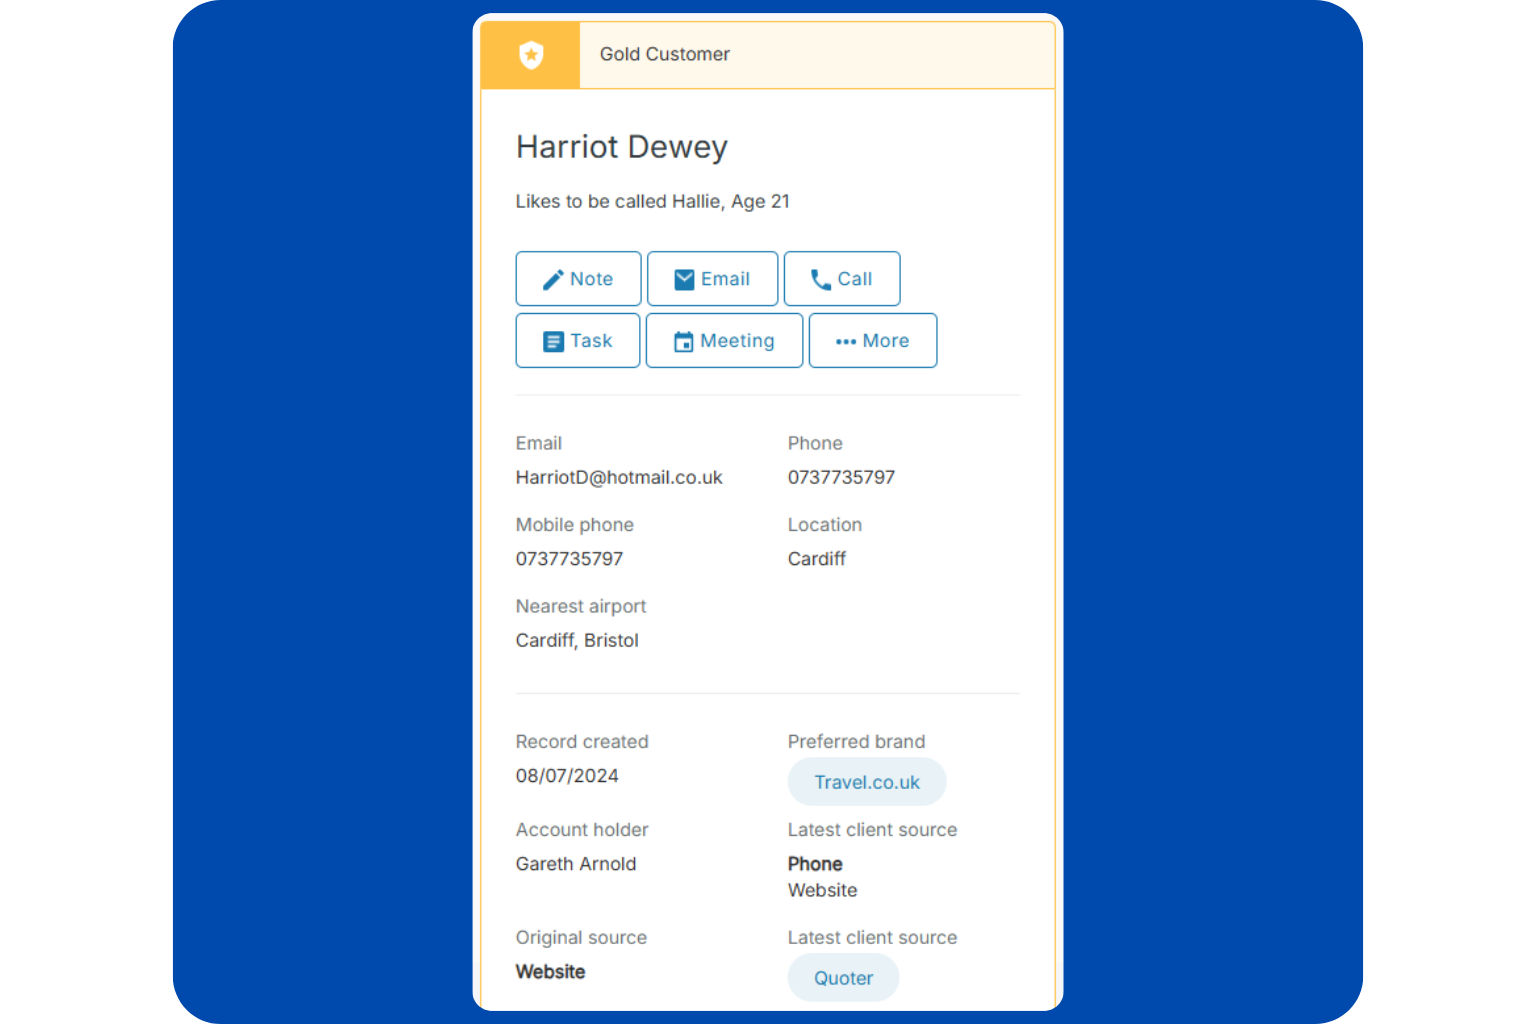Click the calendar icon on Meeting button
Screen dimensions: 1536x1024
[683, 342]
